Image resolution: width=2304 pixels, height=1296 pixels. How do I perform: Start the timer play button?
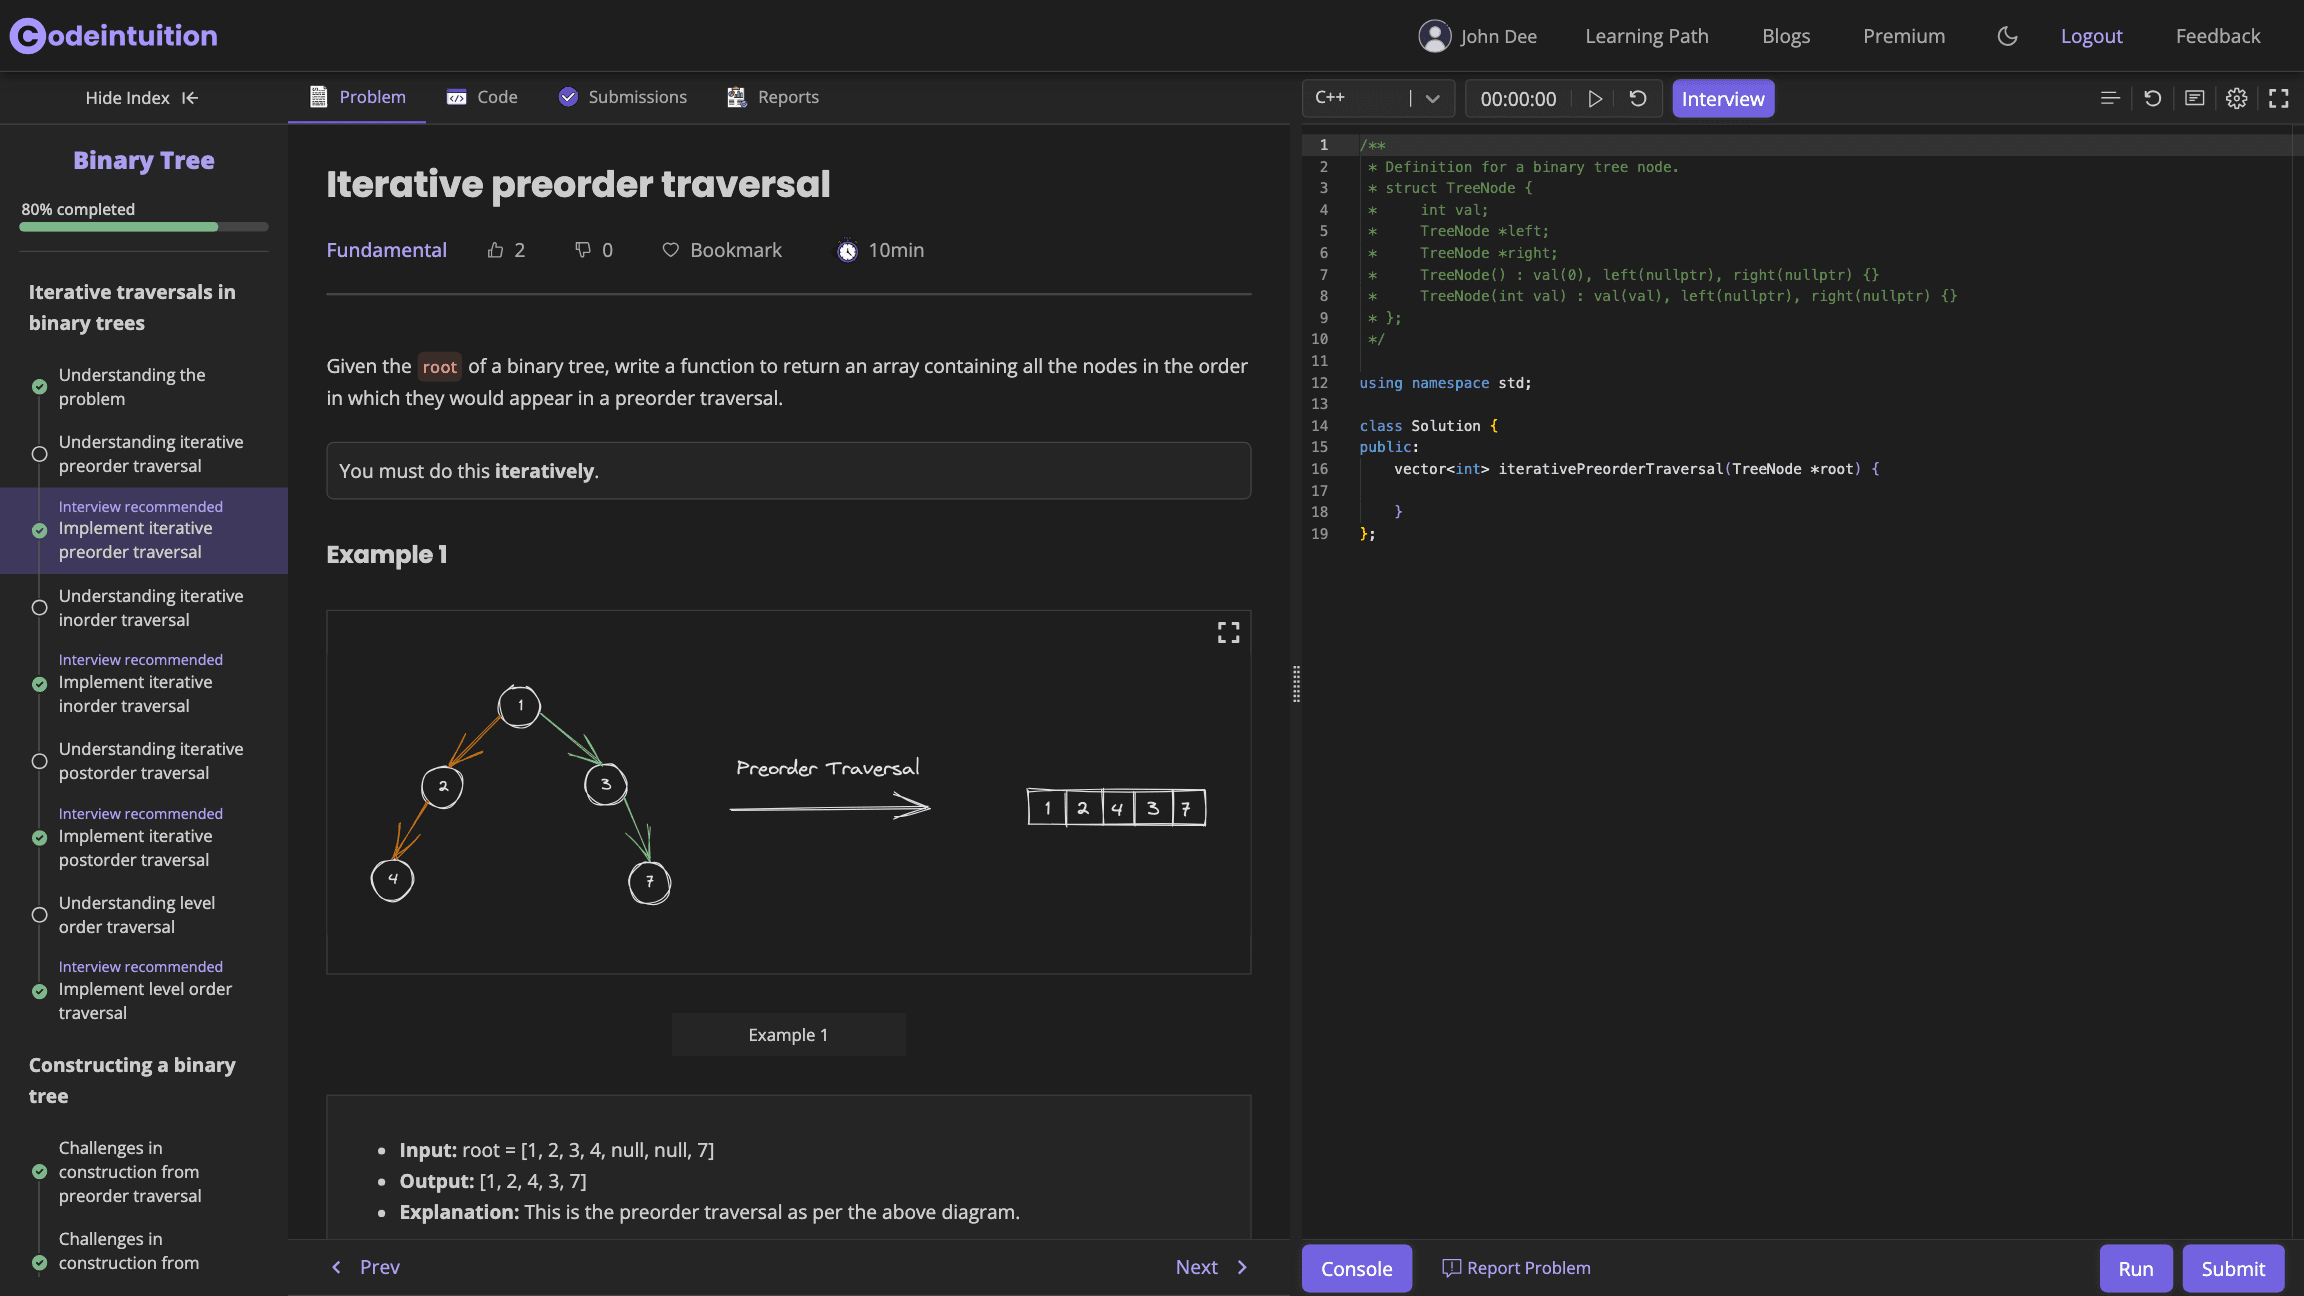[1595, 98]
